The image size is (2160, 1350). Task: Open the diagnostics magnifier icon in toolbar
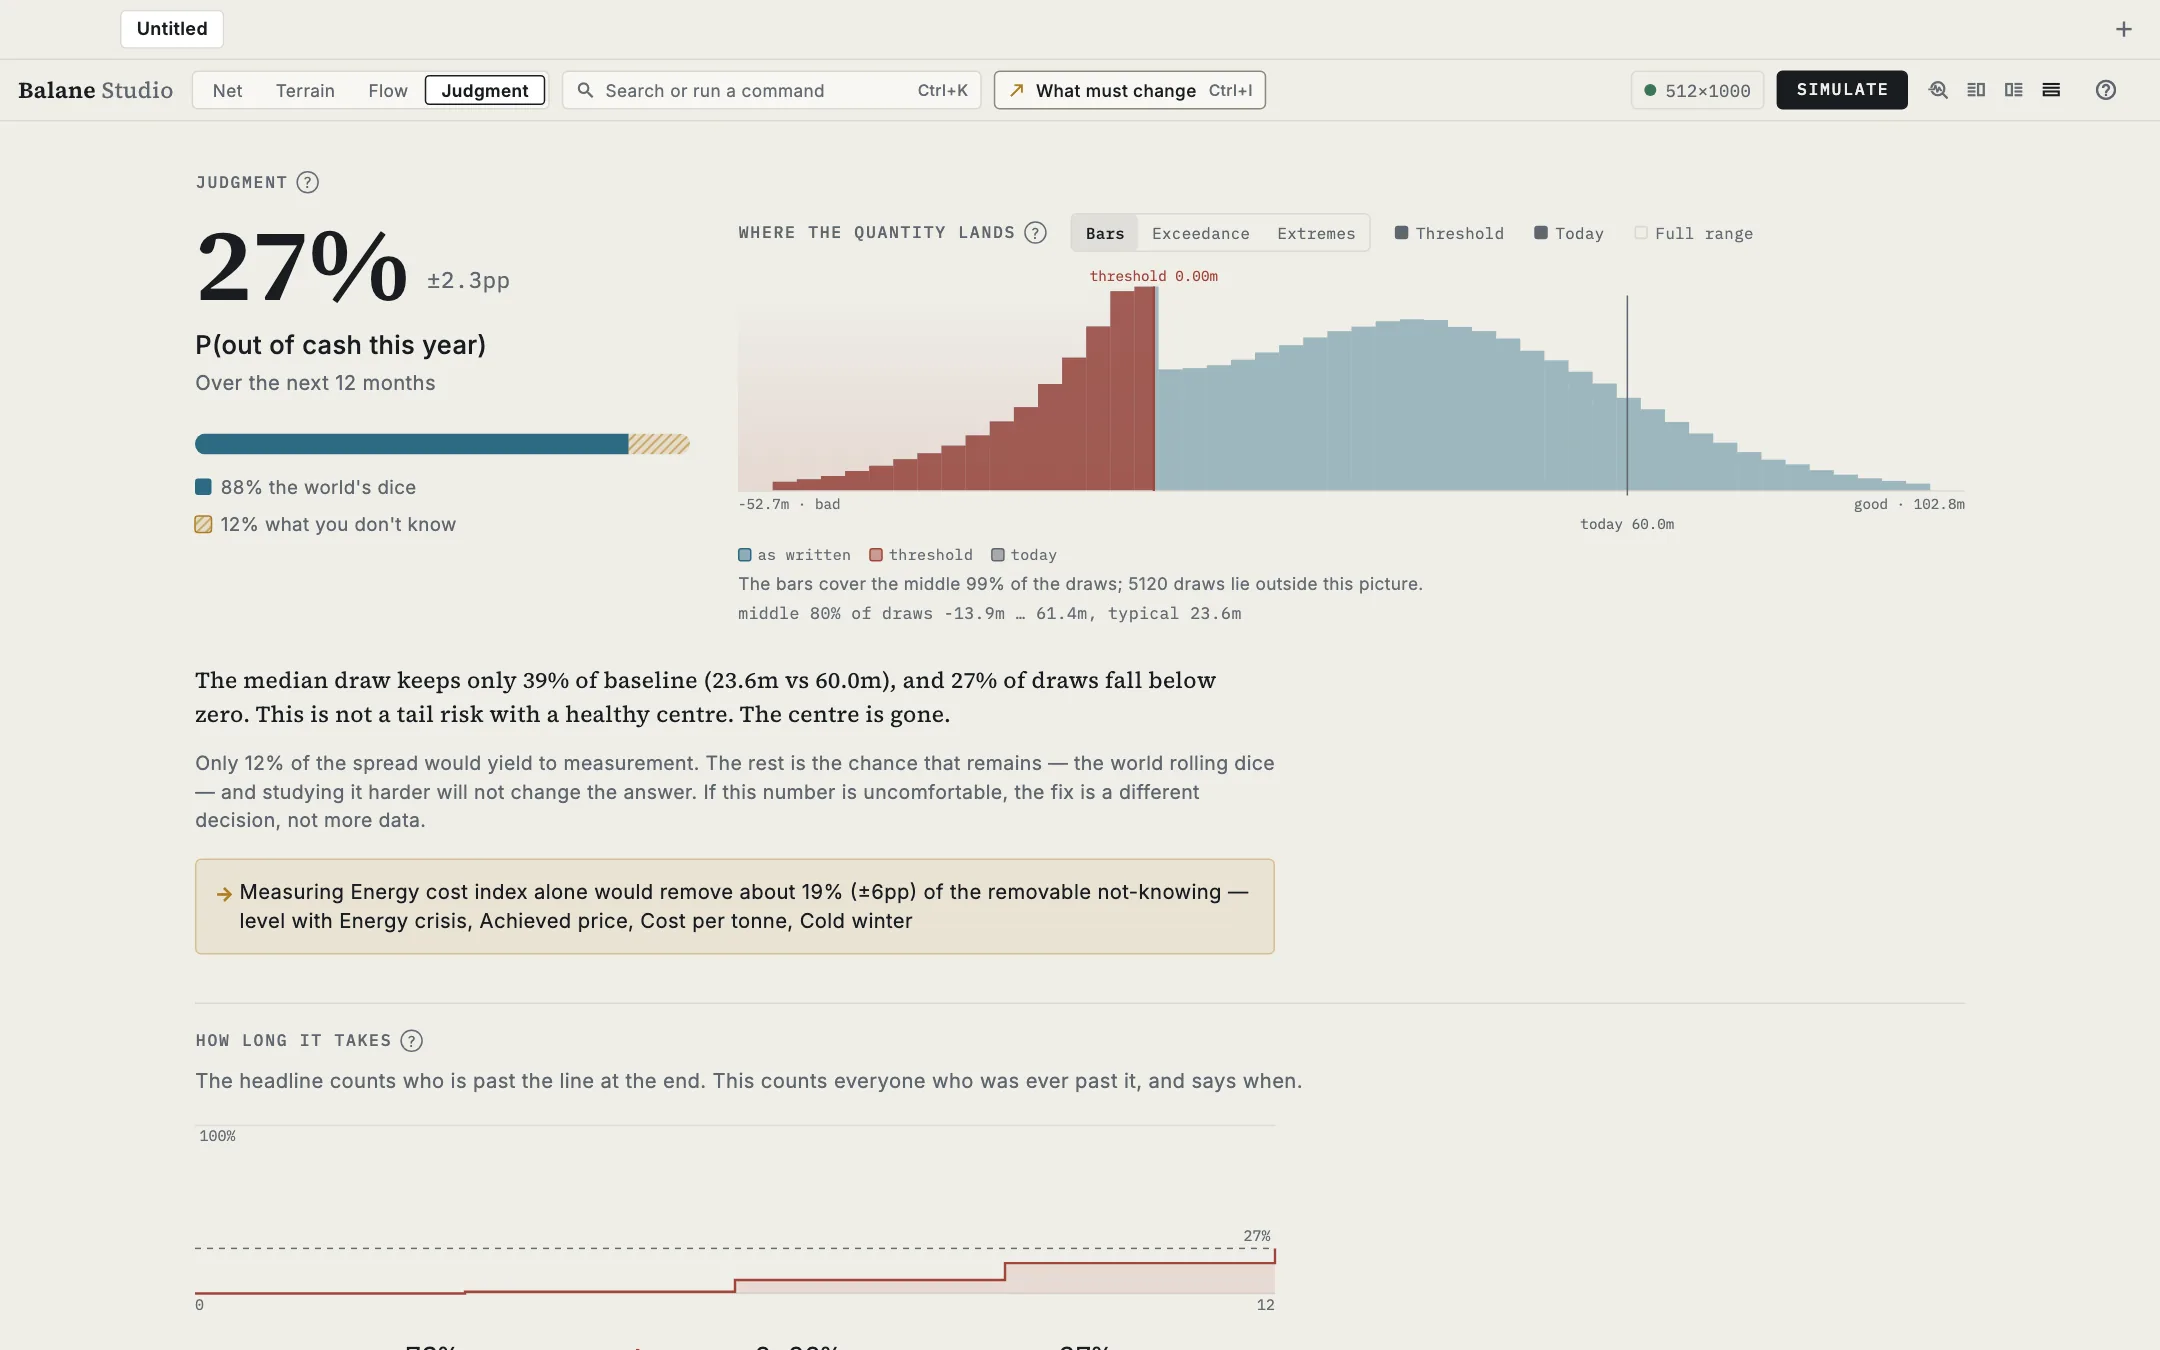[x=1938, y=90]
